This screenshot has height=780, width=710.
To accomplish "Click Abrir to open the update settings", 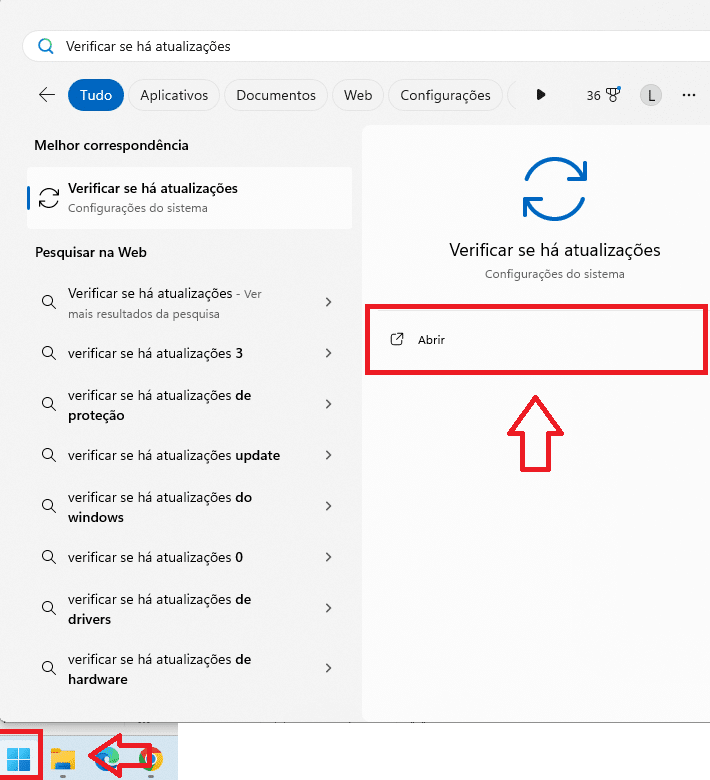I will 432,340.
